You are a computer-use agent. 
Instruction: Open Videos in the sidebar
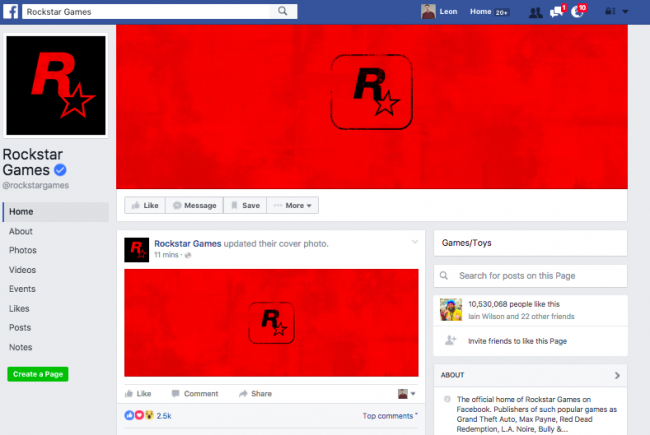click(22, 270)
